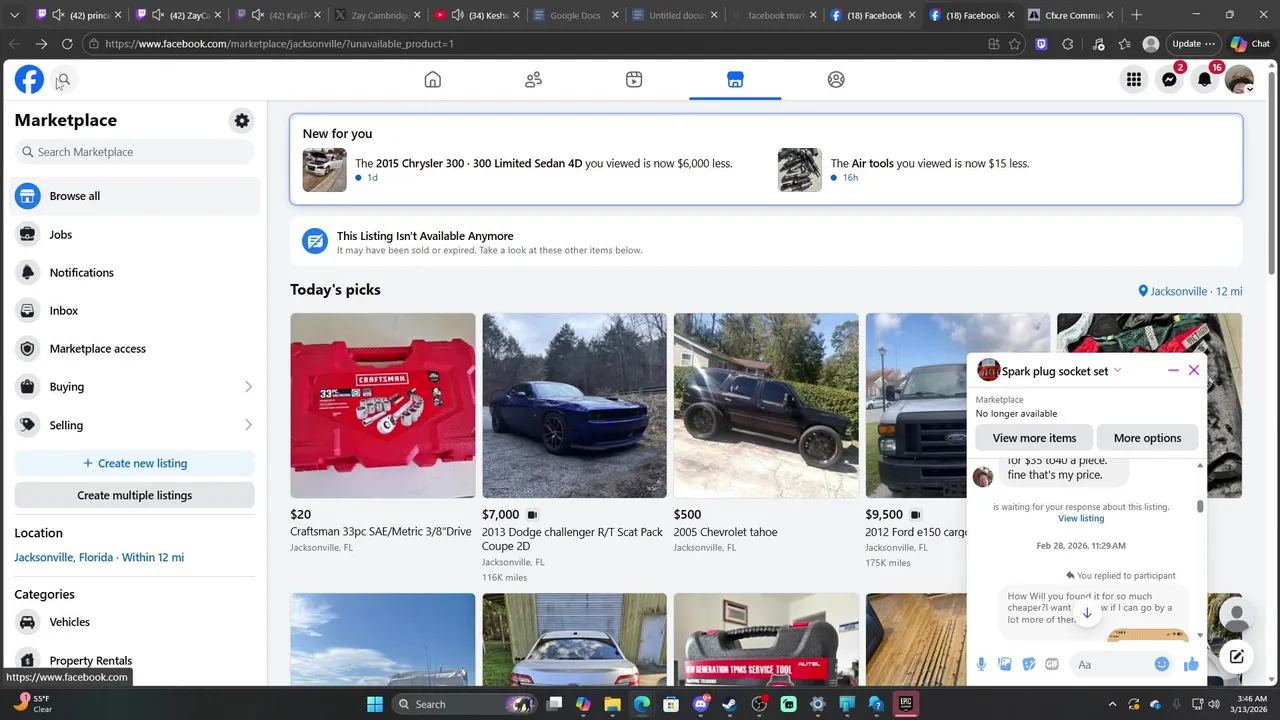Open the Reels video icon in top navigation

pos(634,80)
